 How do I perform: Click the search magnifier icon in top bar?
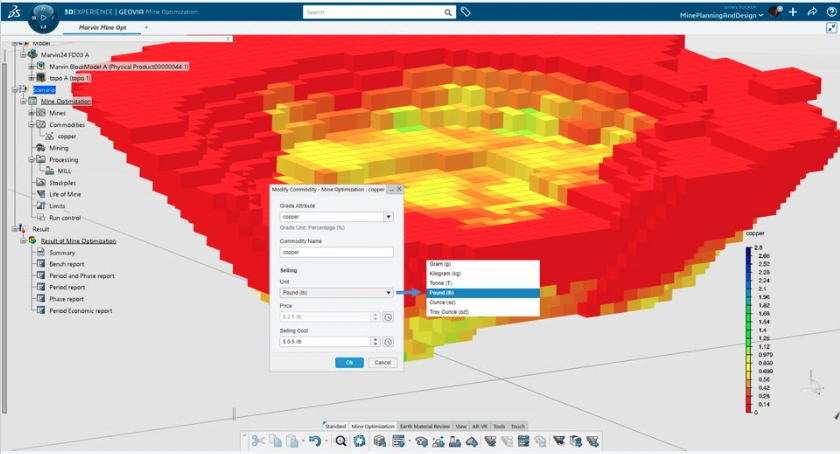coord(448,12)
